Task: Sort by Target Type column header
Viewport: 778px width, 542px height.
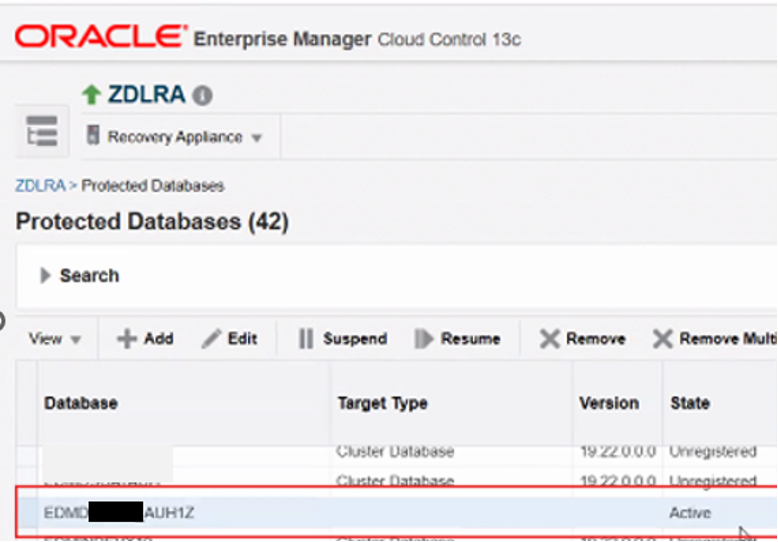Action: tap(382, 403)
